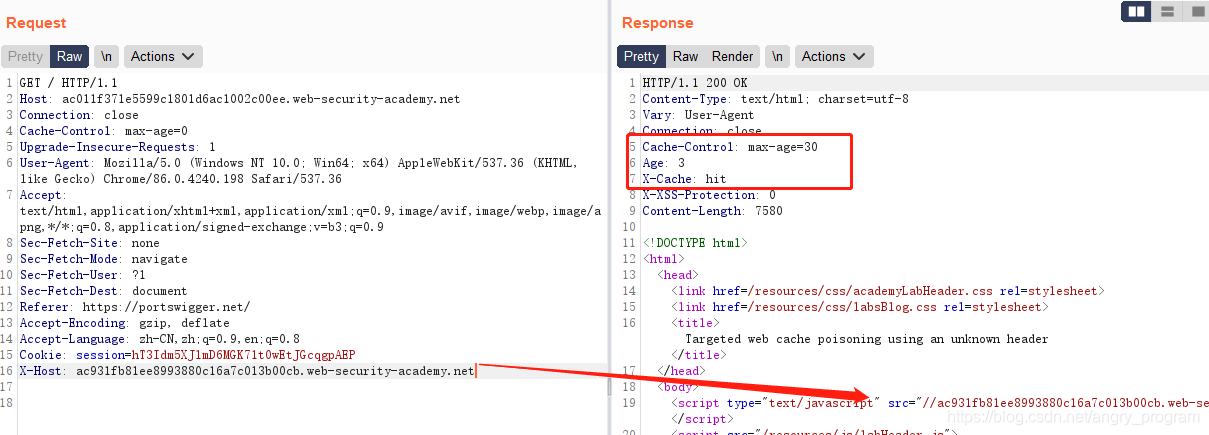Click Content-Length: 7580 response header
Screen dimensions: 1209x435
(712, 211)
